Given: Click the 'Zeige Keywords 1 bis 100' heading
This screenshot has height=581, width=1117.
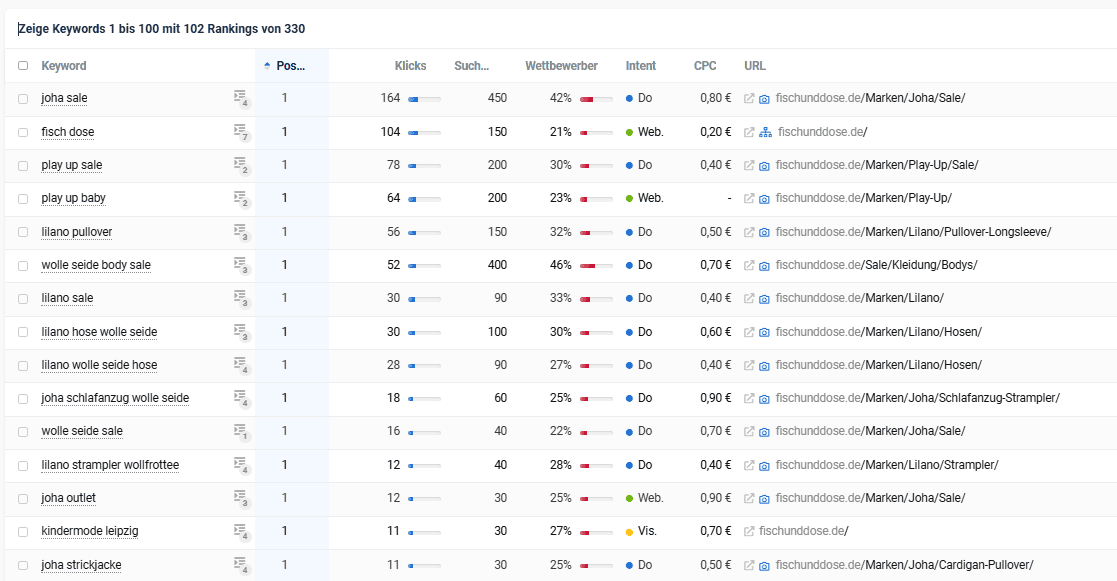Looking at the screenshot, I should 161,29.
